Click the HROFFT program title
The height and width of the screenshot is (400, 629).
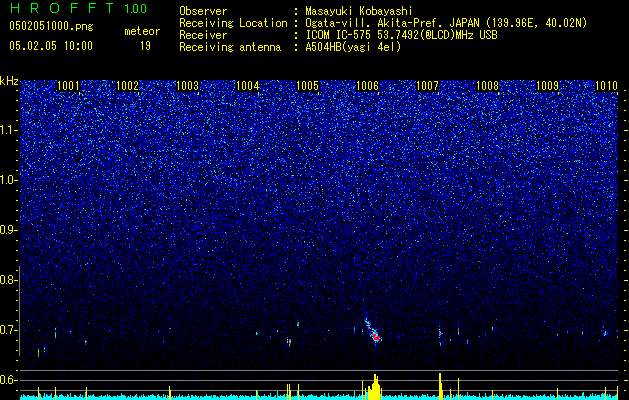point(62,8)
